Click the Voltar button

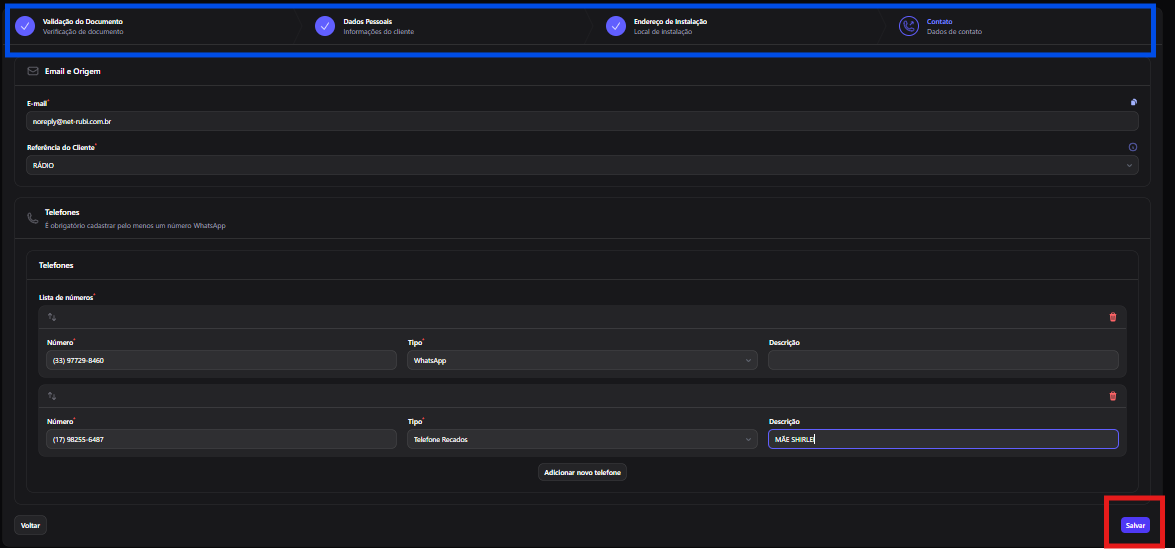31,525
